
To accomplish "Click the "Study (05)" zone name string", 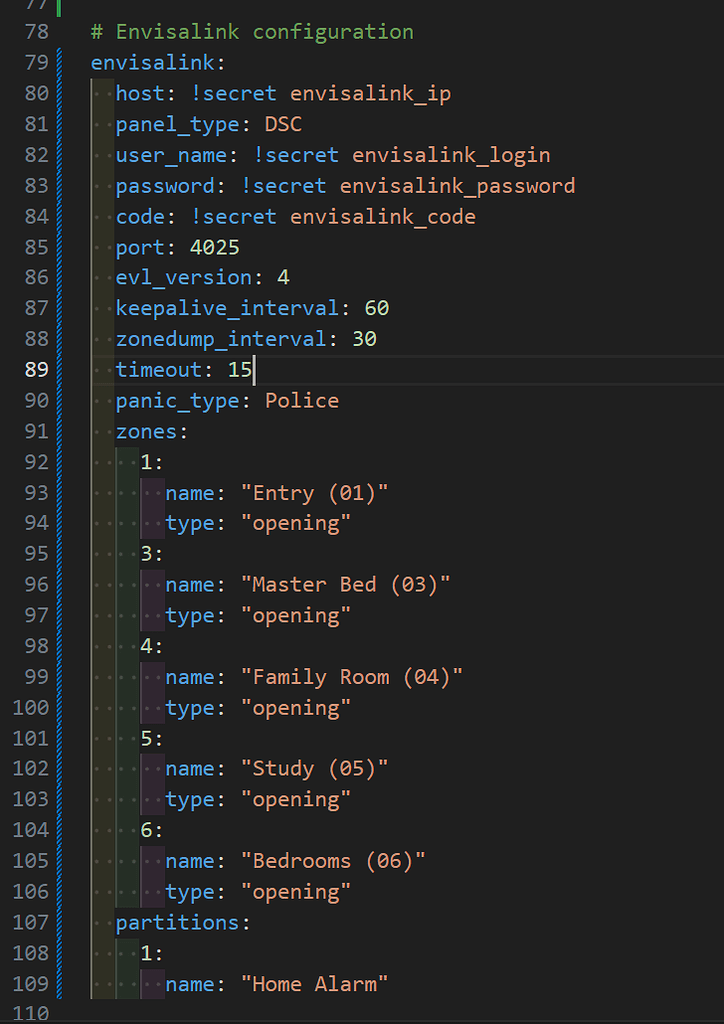I will pos(314,769).
